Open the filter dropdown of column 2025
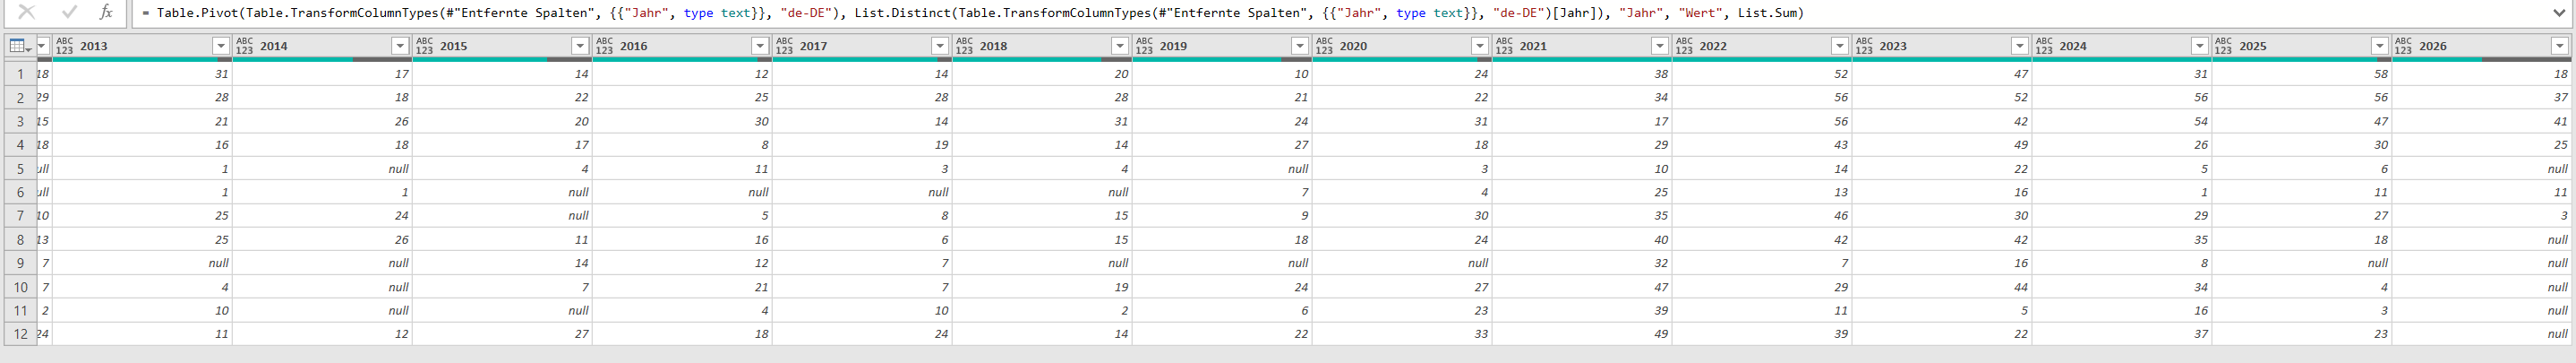This screenshot has height=363, width=2576. coord(2380,46)
